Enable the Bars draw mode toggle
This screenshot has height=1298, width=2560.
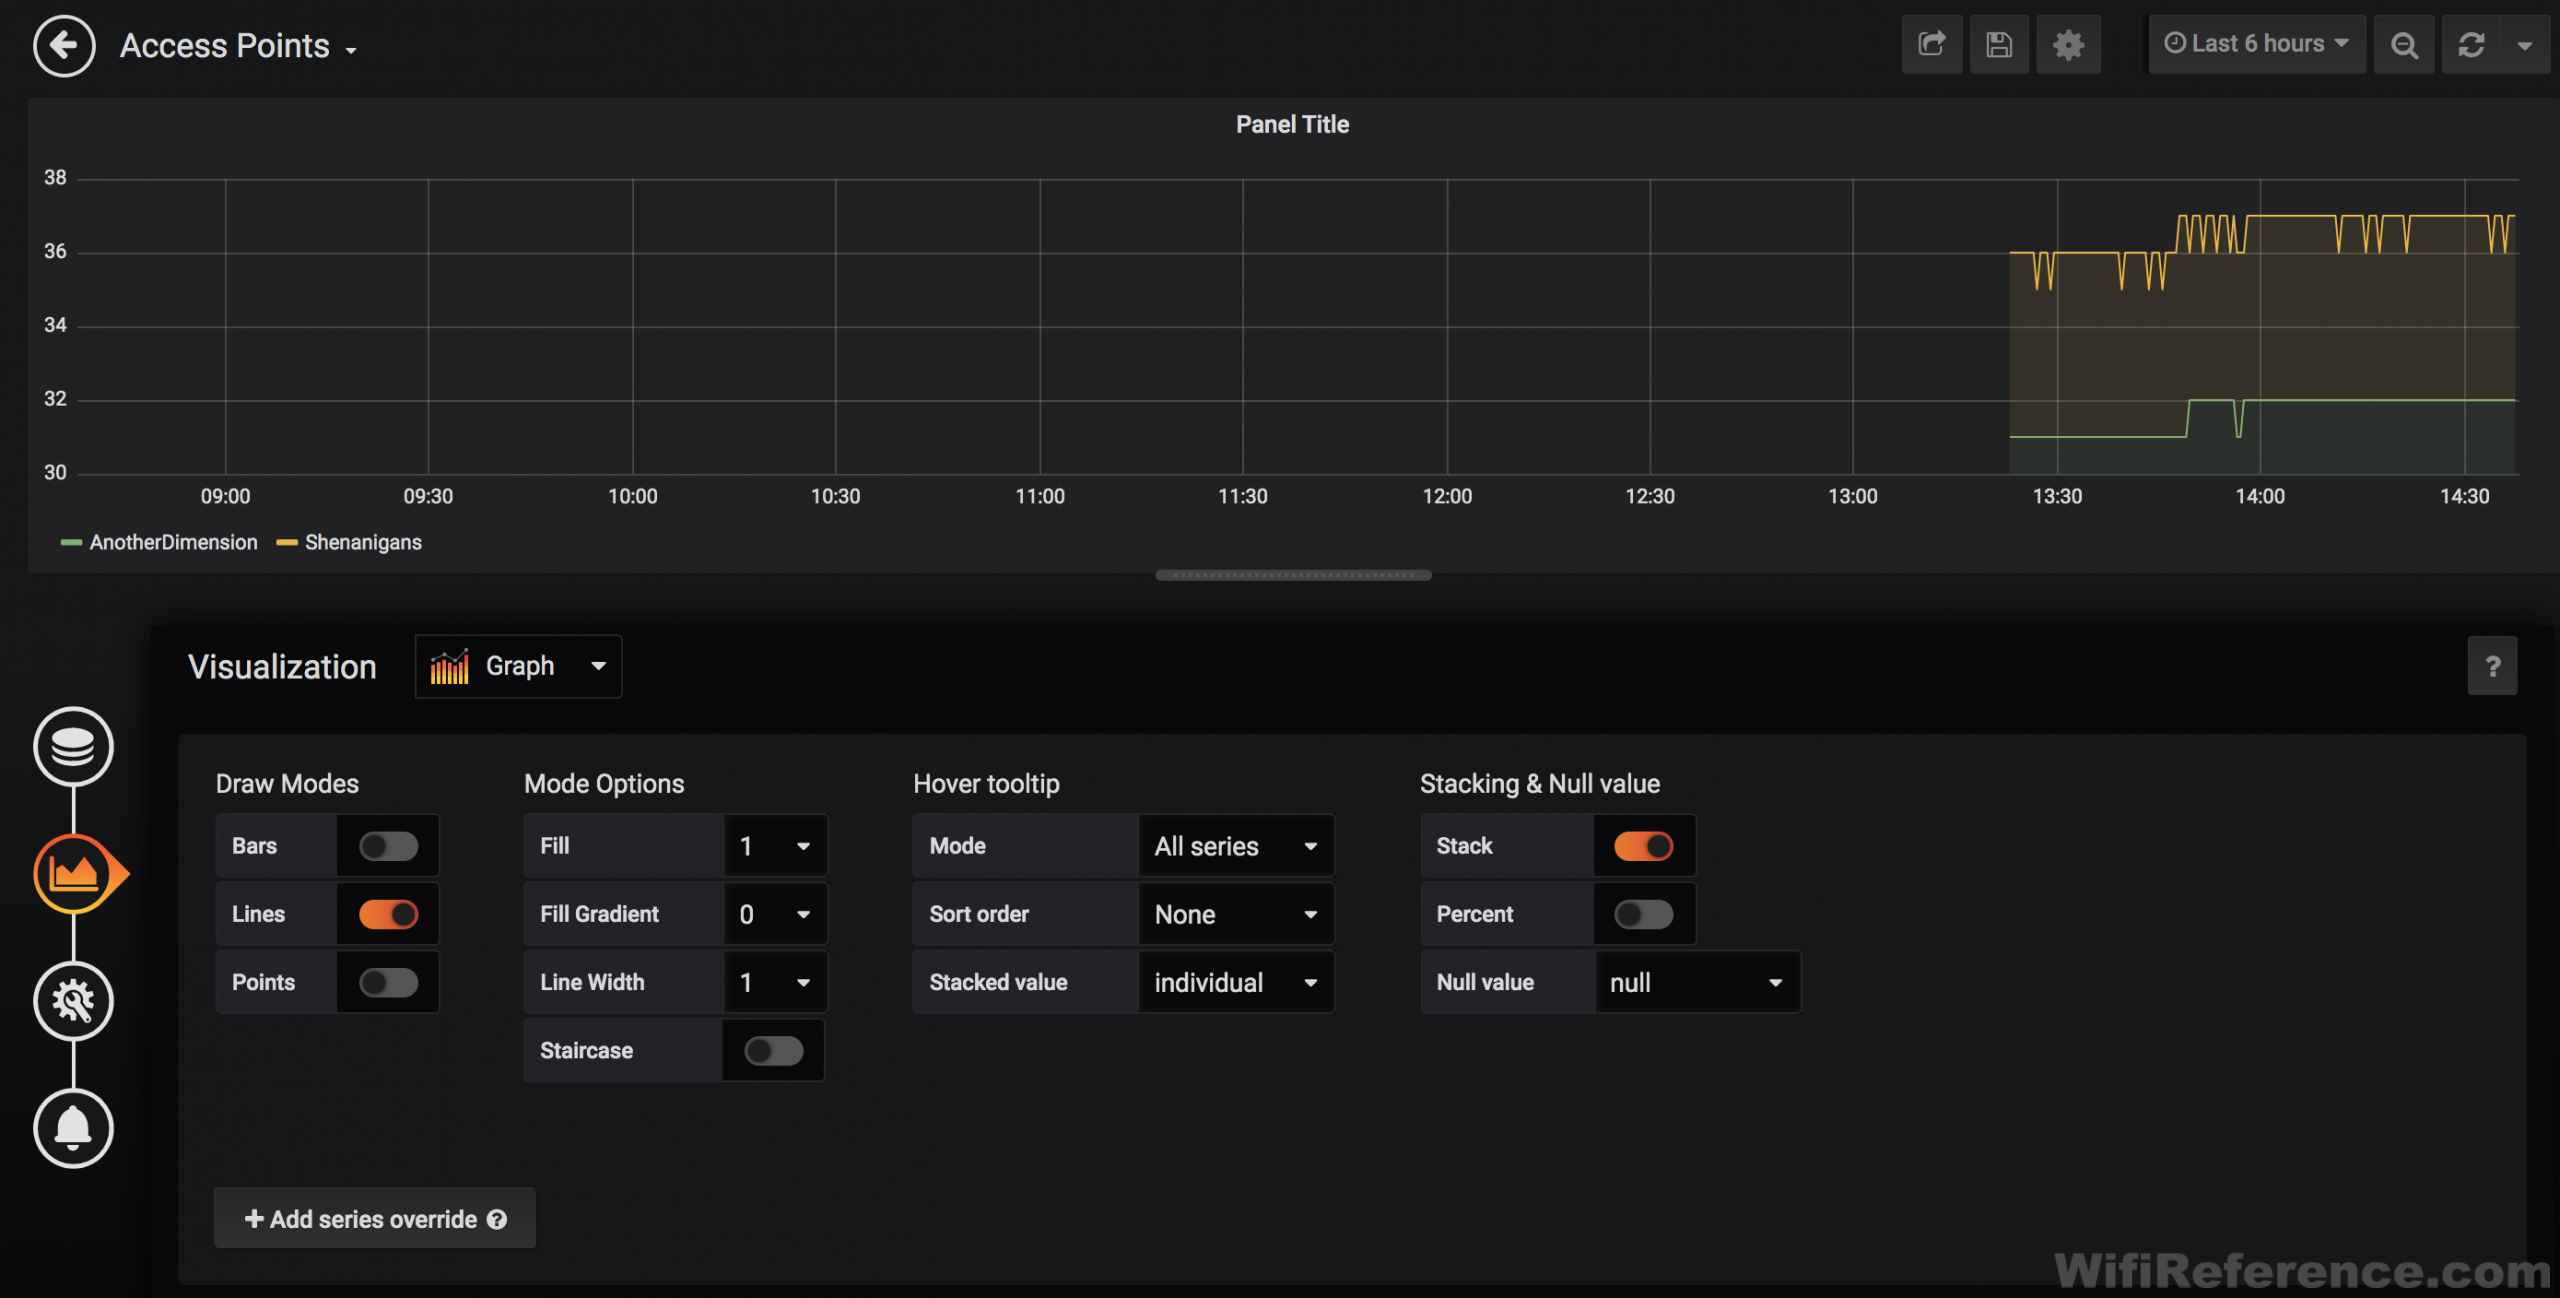pyautogui.click(x=389, y=846)
